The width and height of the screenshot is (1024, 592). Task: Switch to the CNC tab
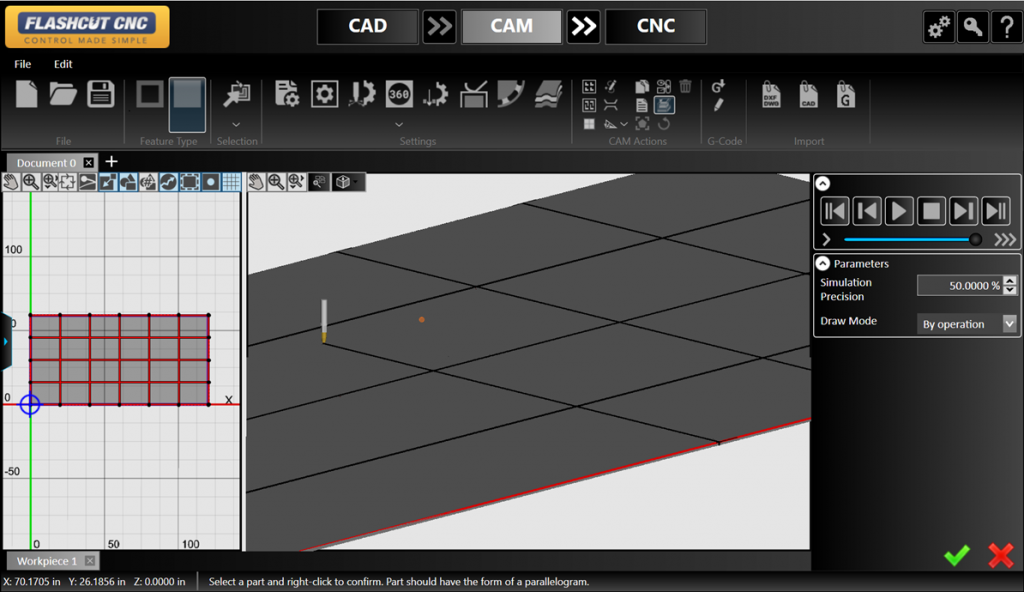coord(655,27)
